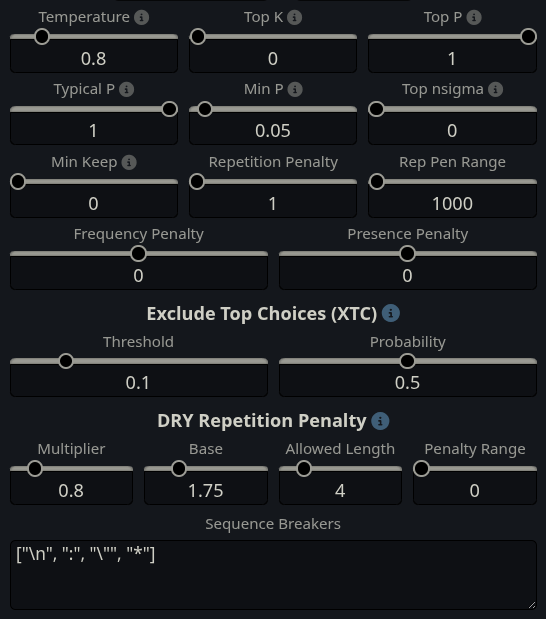
Task: Focus the Rep Pen Range value field
Action: [x=452, y=204]
